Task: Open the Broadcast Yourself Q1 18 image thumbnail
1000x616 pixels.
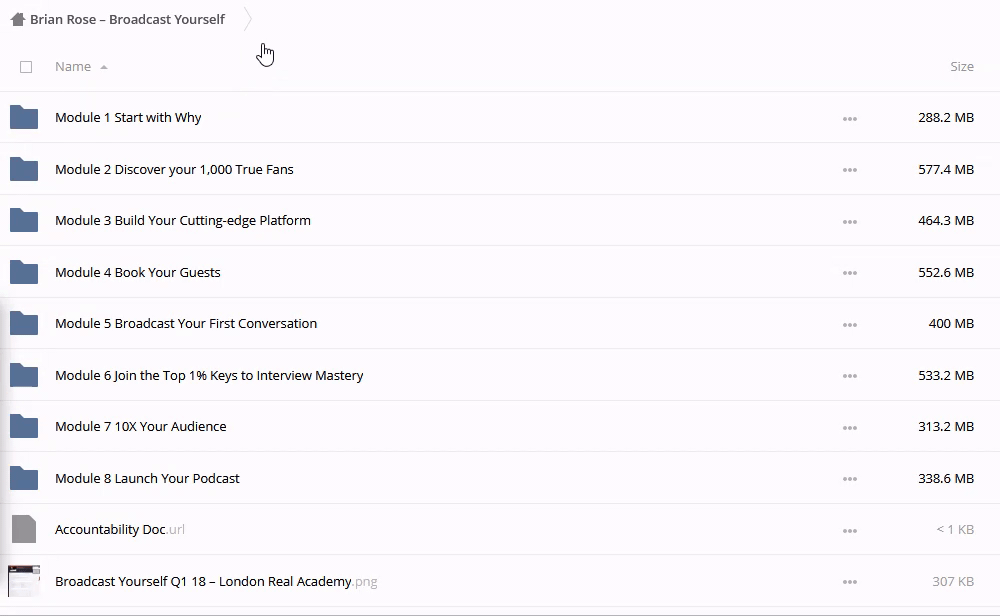Action: (x=24, y=581)
